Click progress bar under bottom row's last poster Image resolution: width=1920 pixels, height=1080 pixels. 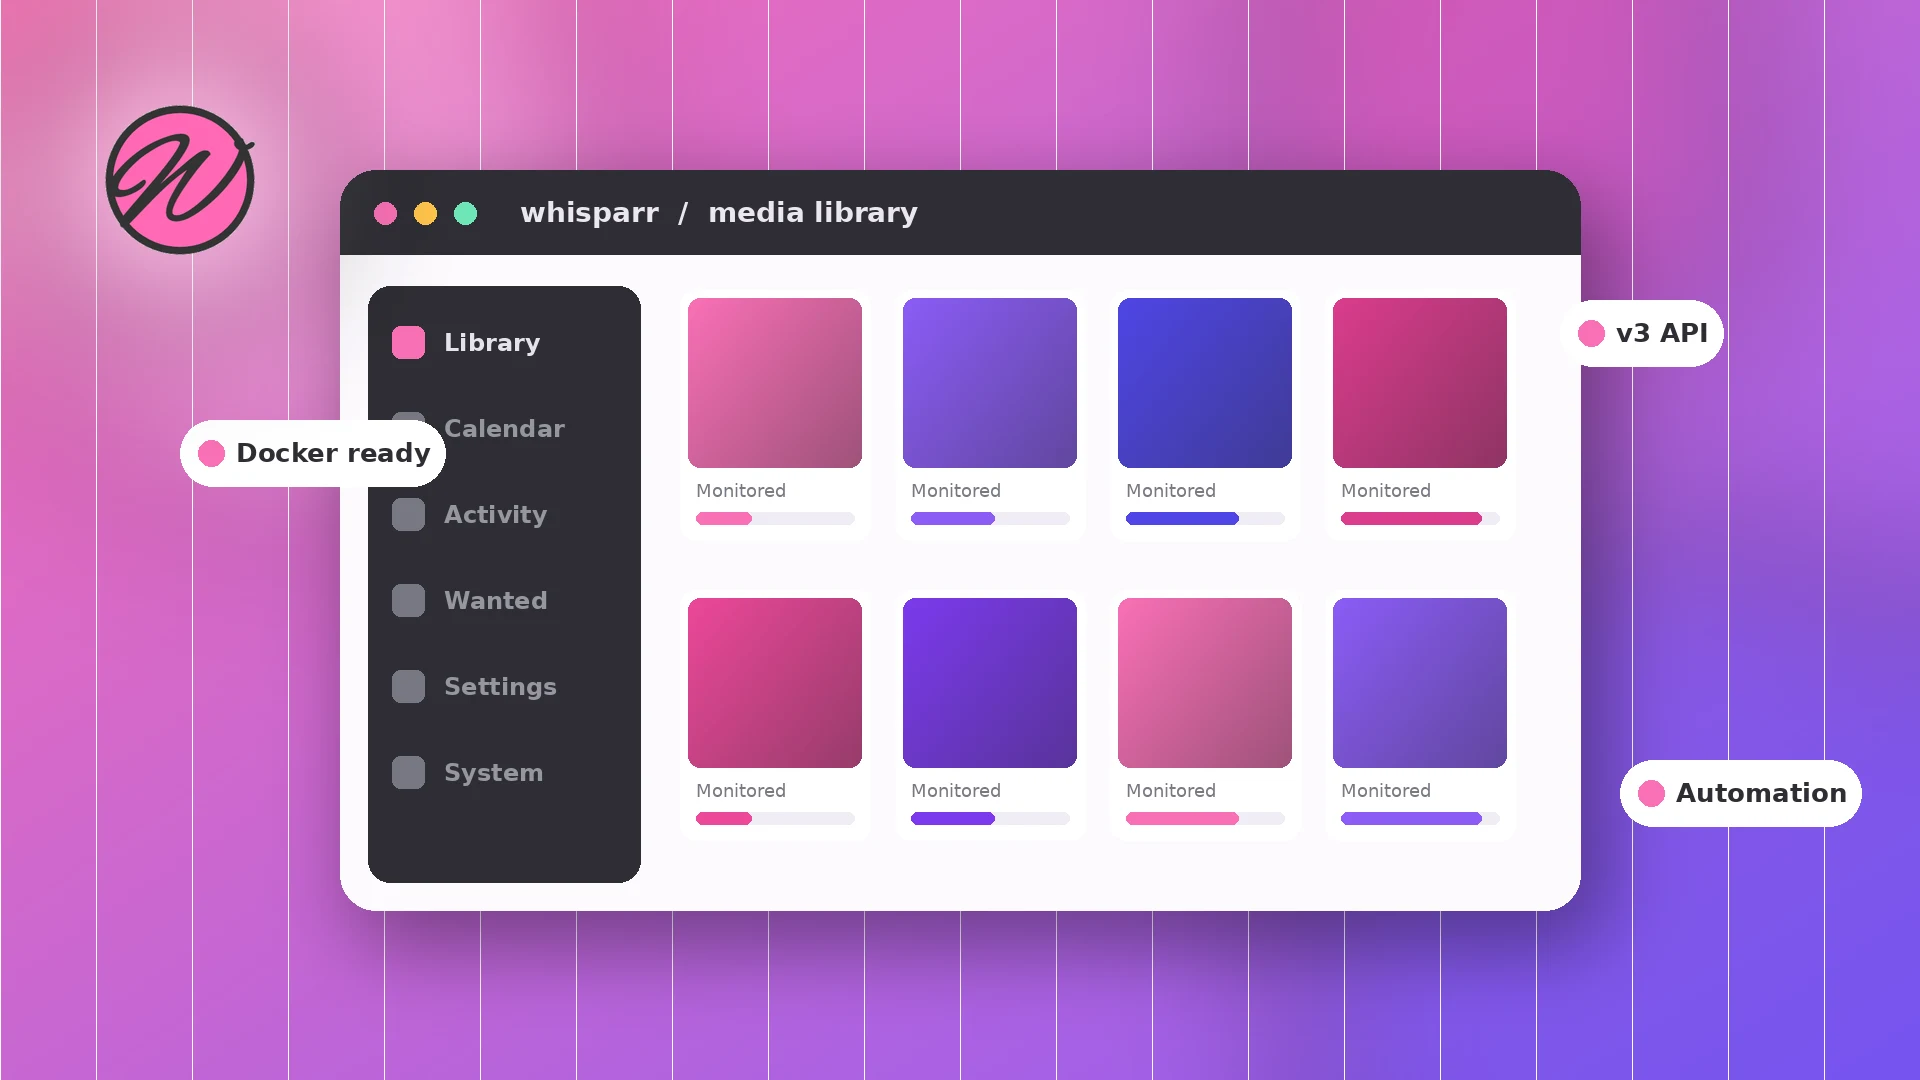tap(1420, 818)
